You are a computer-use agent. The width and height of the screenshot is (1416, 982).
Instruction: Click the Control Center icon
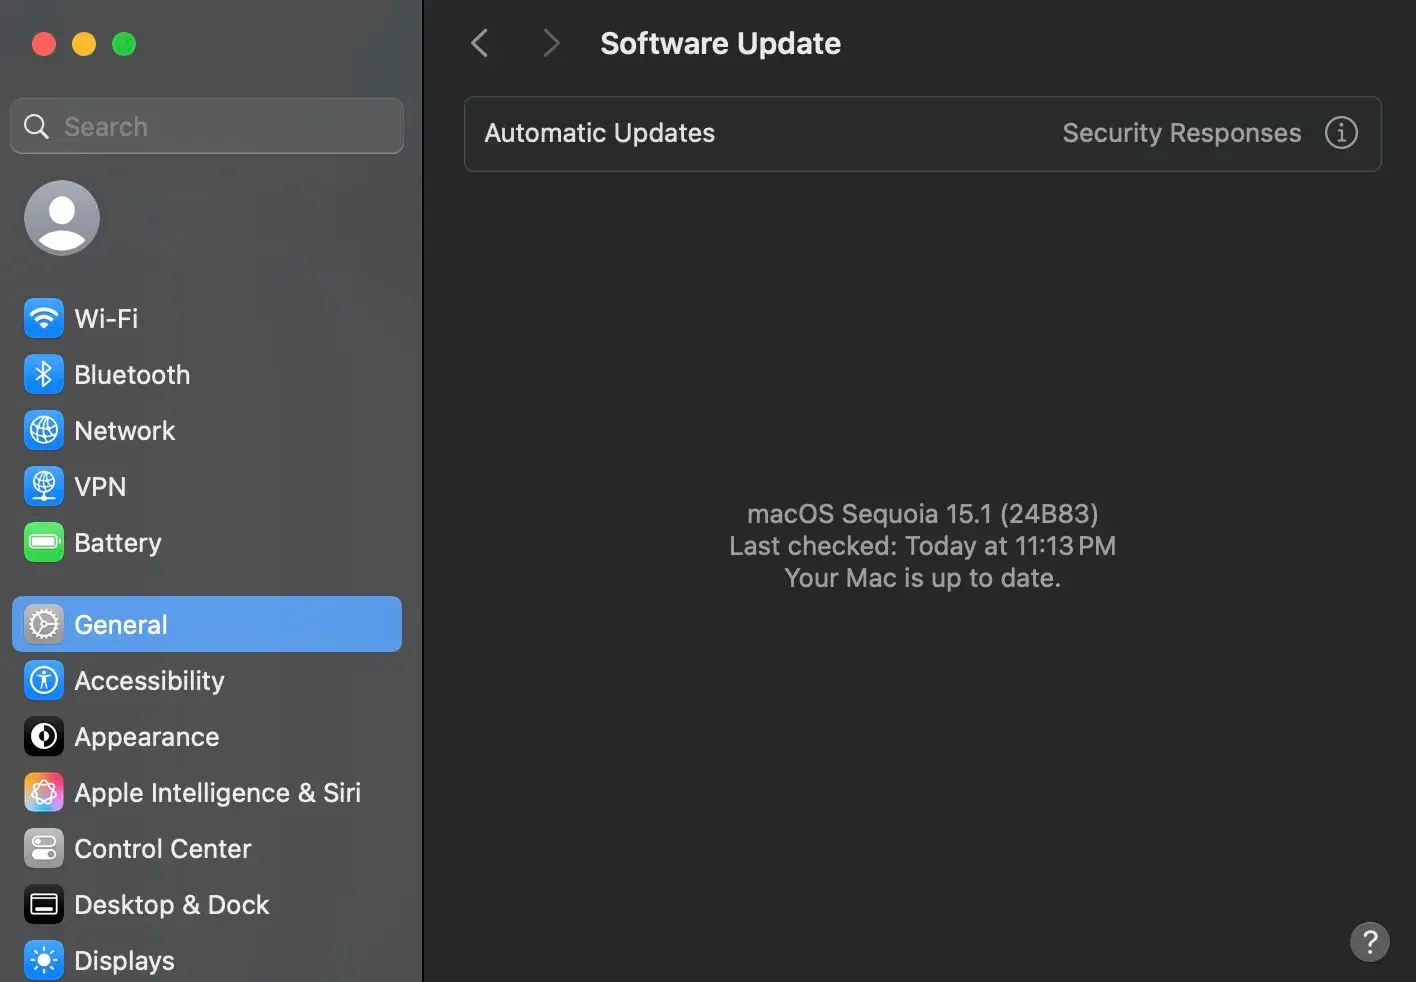click(x=43, y=849)
